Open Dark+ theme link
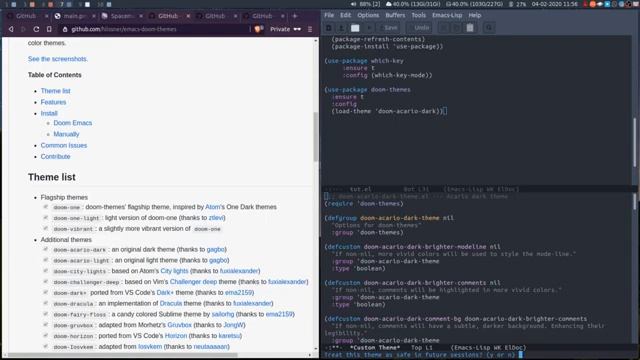The image size is (640, 360). coord(165,292)
